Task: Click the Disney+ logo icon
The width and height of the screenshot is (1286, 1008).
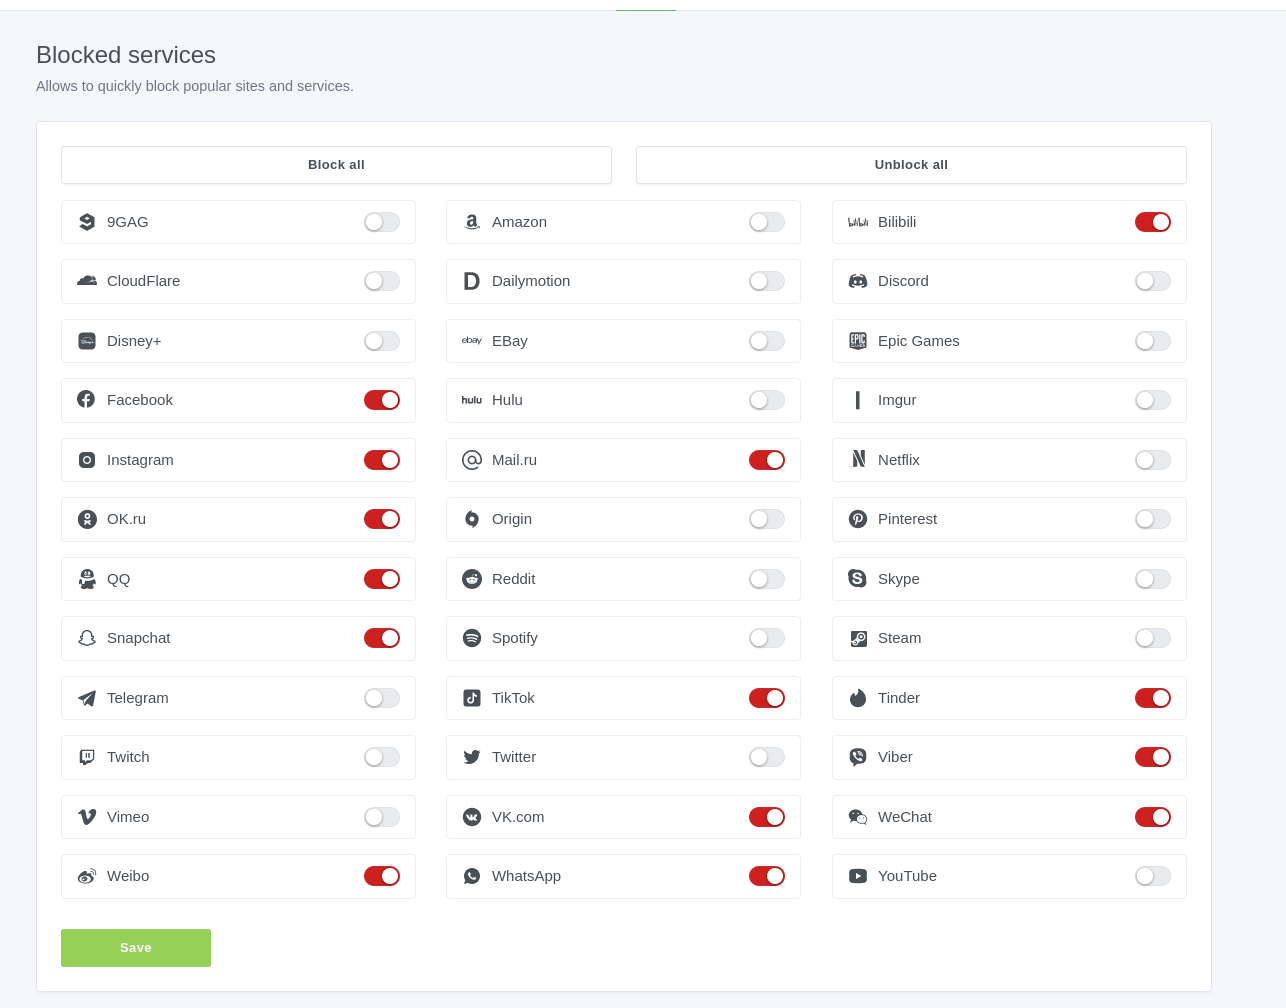Action: (87, 341)
